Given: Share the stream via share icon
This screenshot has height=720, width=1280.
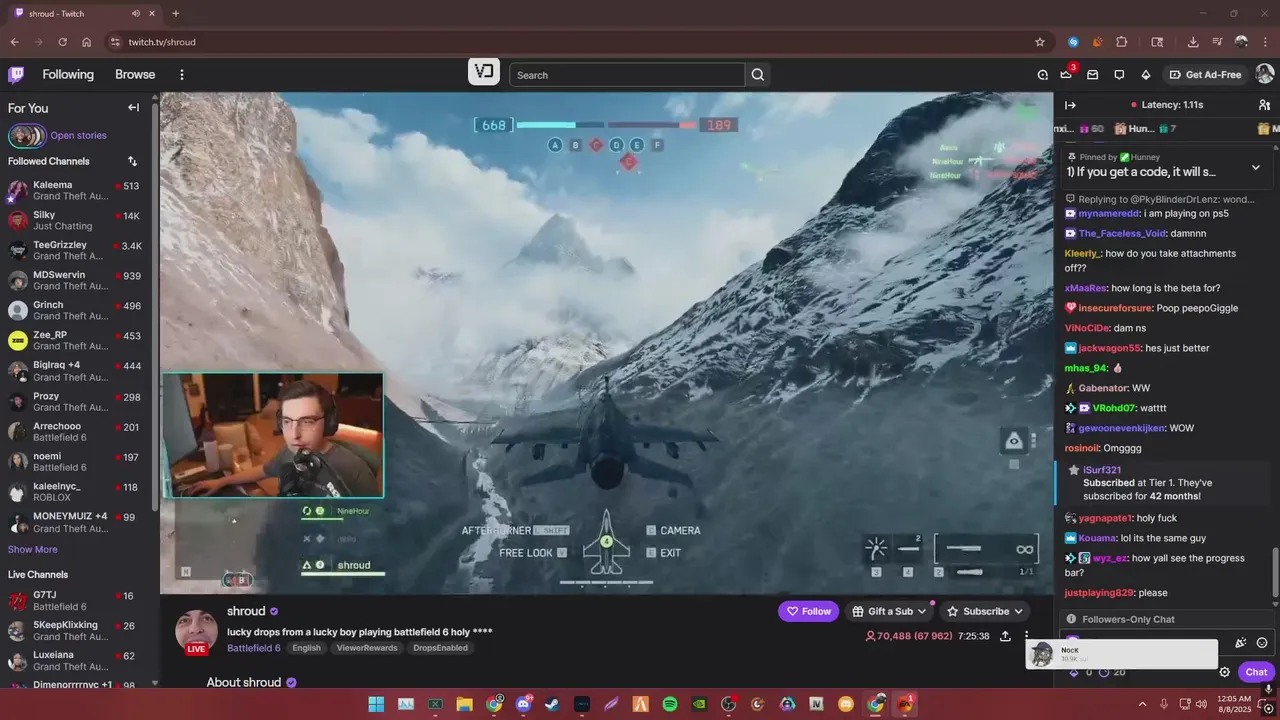Looking at the screenshot, I should [1005, 636].
